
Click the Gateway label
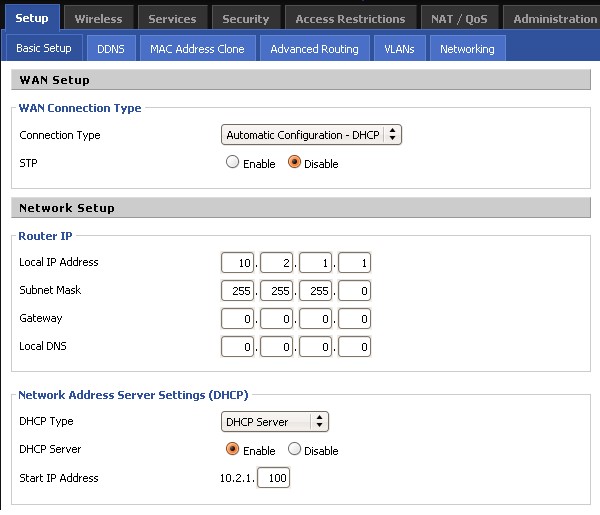coord(41,318)
